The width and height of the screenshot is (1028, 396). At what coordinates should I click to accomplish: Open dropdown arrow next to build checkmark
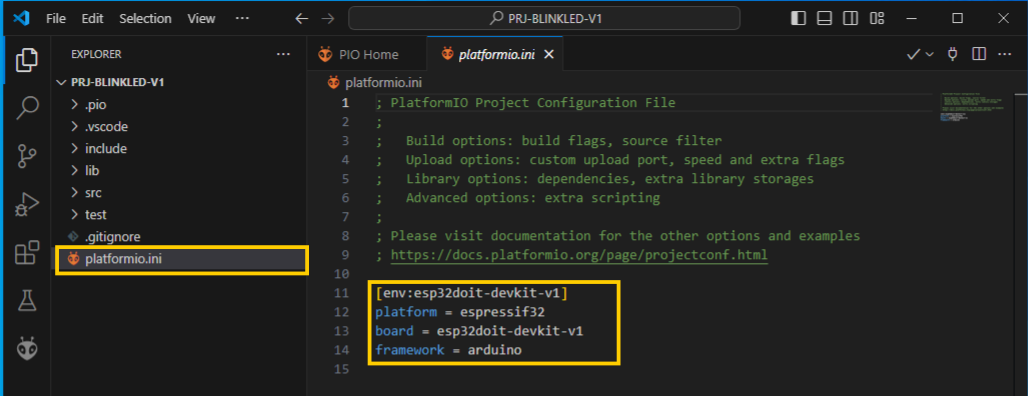point(930,55)
